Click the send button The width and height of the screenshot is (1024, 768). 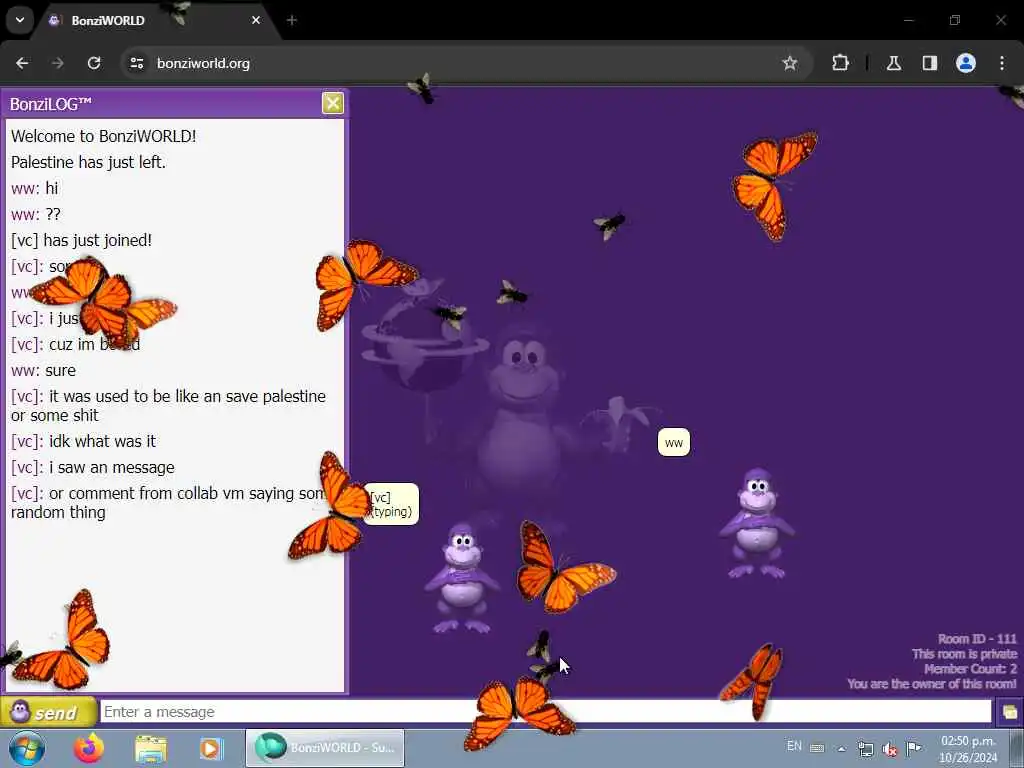(49, 712)
